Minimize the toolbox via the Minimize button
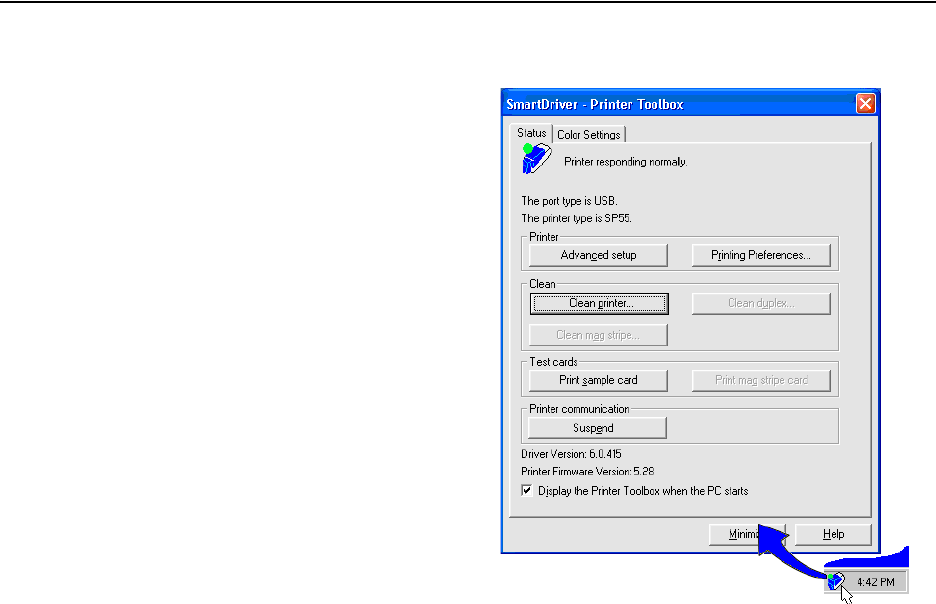Viewport: 936px width, 604px height. [x=746, y=534]
